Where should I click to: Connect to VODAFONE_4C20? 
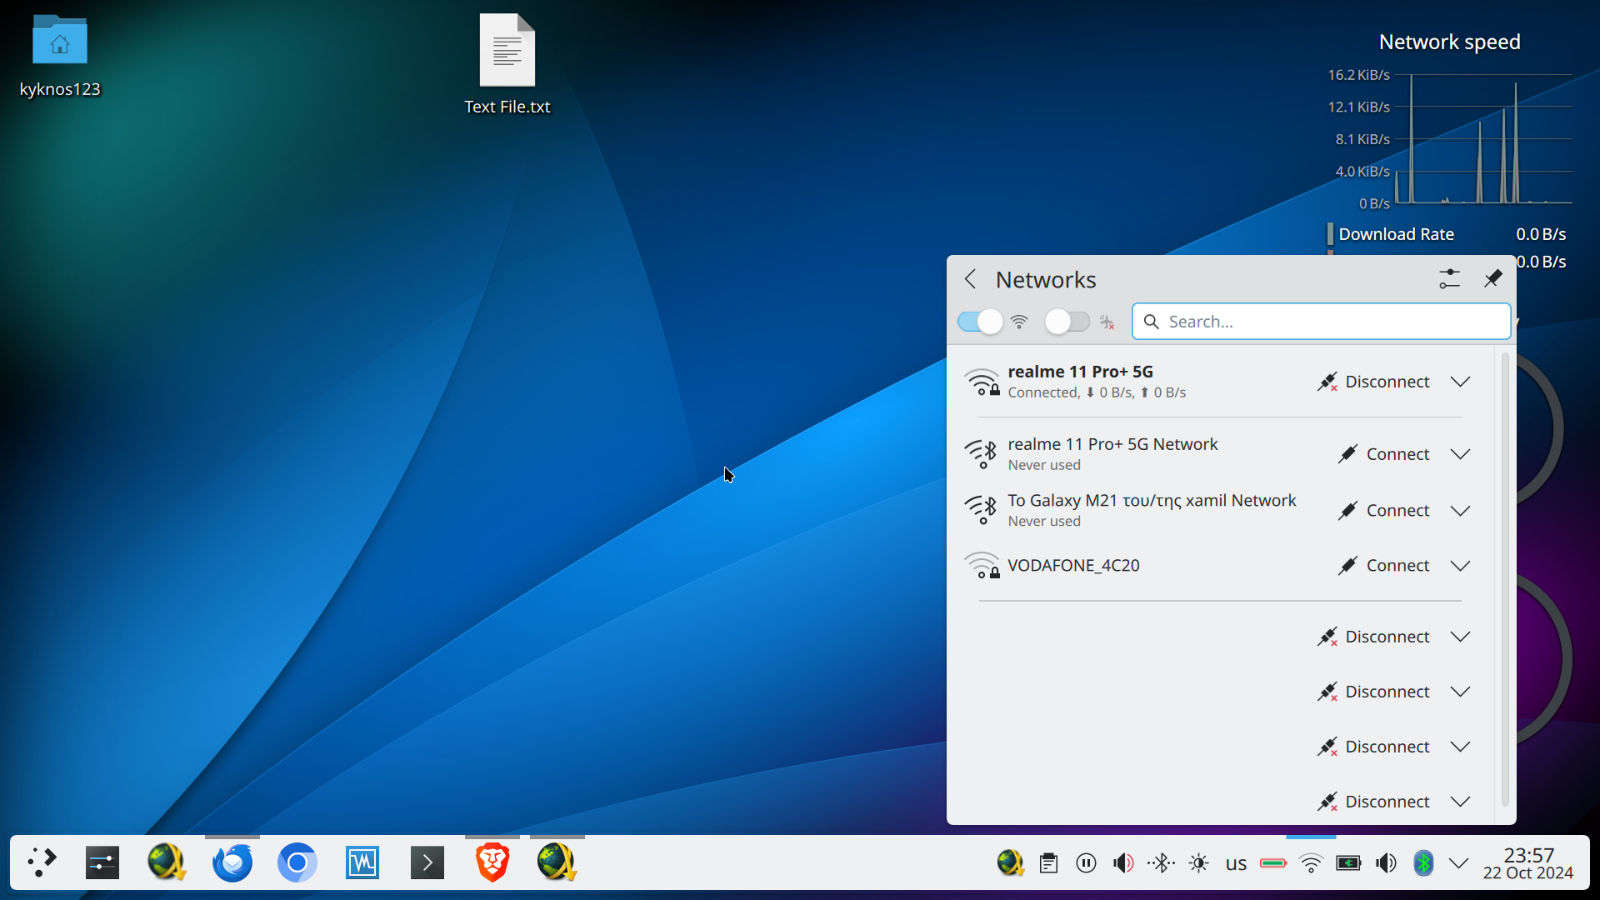click(x=1384, y=566)
